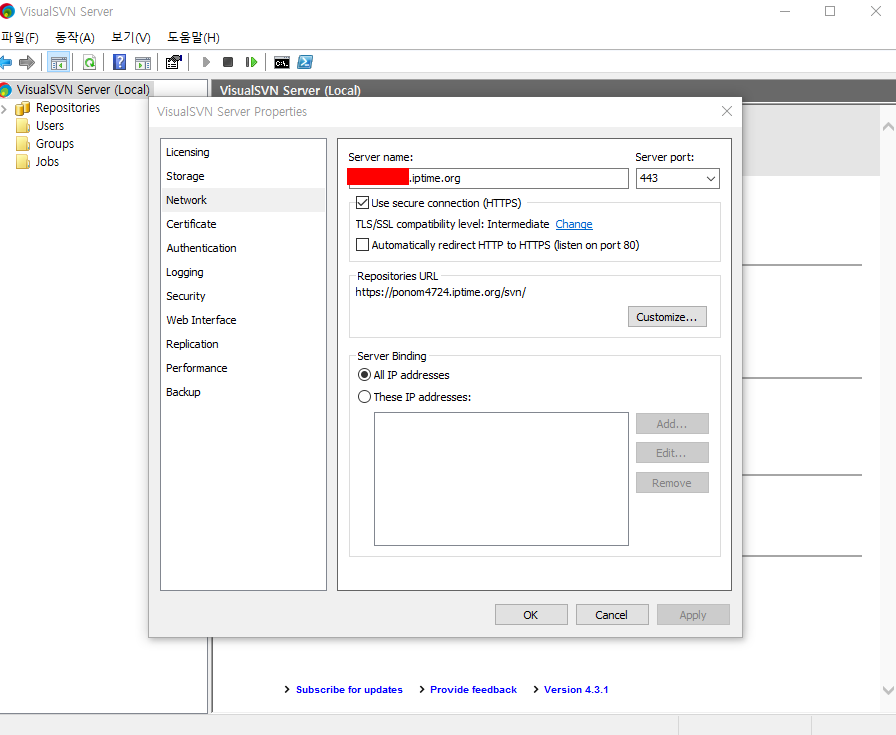Select the Repositories node in tree
Screen dimensions: 896x735
click(67, 108)
